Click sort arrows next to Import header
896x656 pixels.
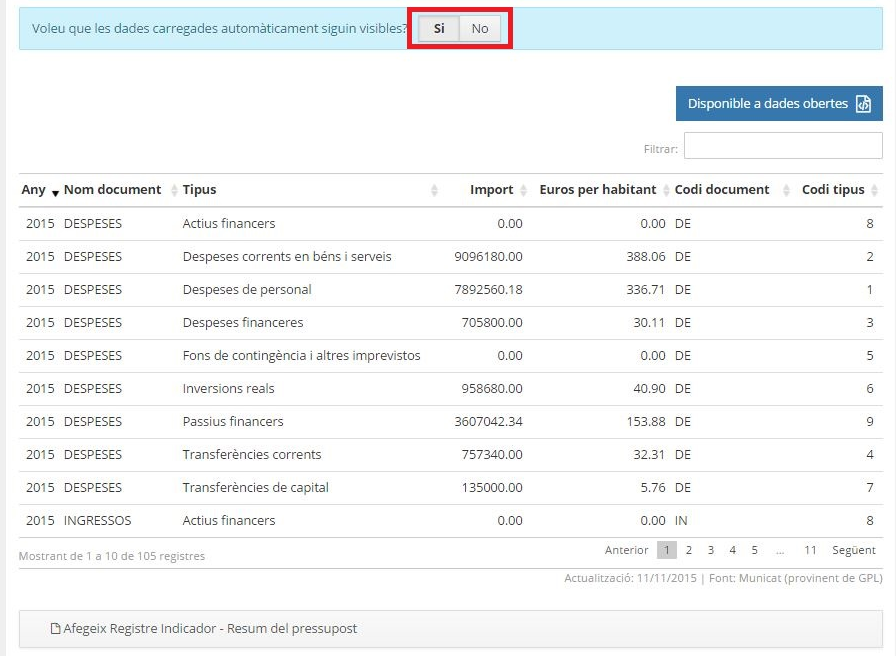[x=524, y=190]
